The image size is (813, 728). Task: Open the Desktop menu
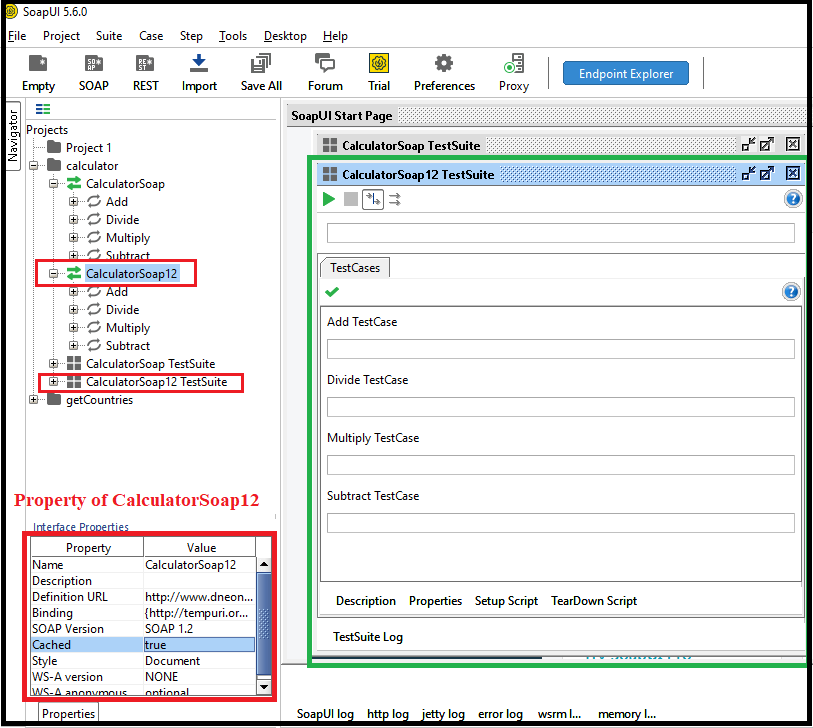[x=285, y=36]
